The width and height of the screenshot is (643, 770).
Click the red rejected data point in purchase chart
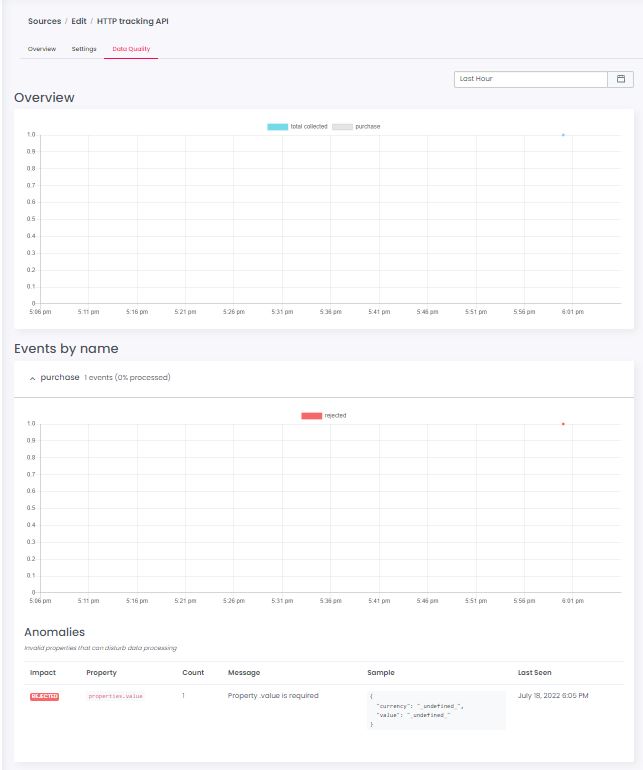[563, 424]
